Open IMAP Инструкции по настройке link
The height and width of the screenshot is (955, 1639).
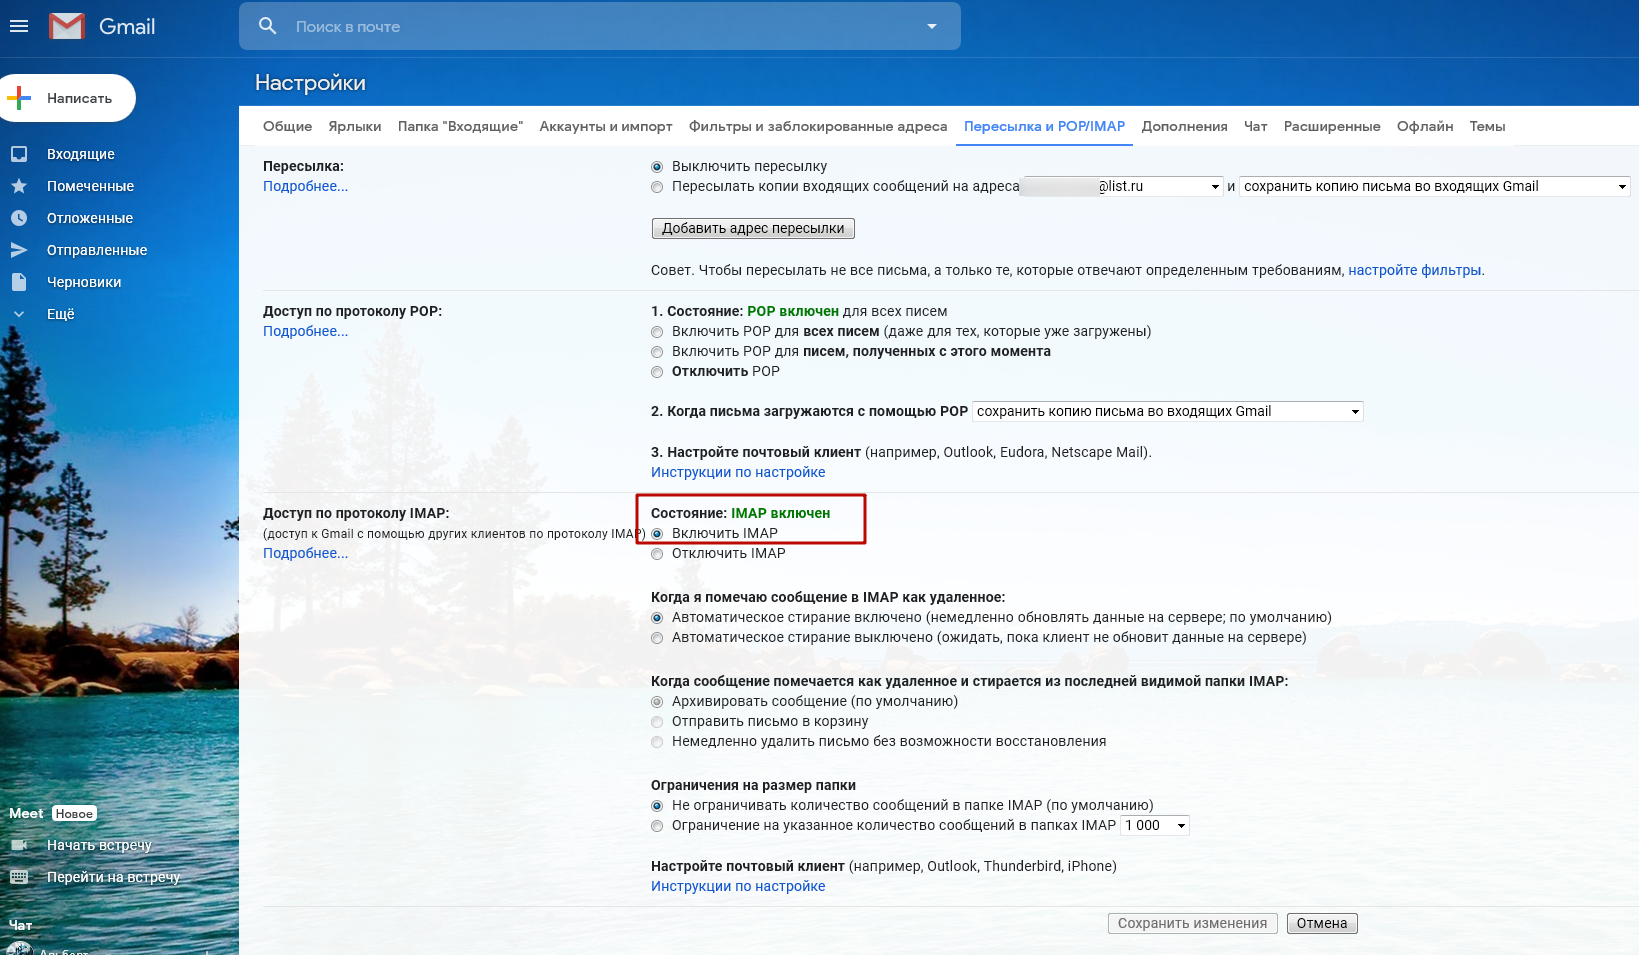pyautogui.click(x=738, y=886)
